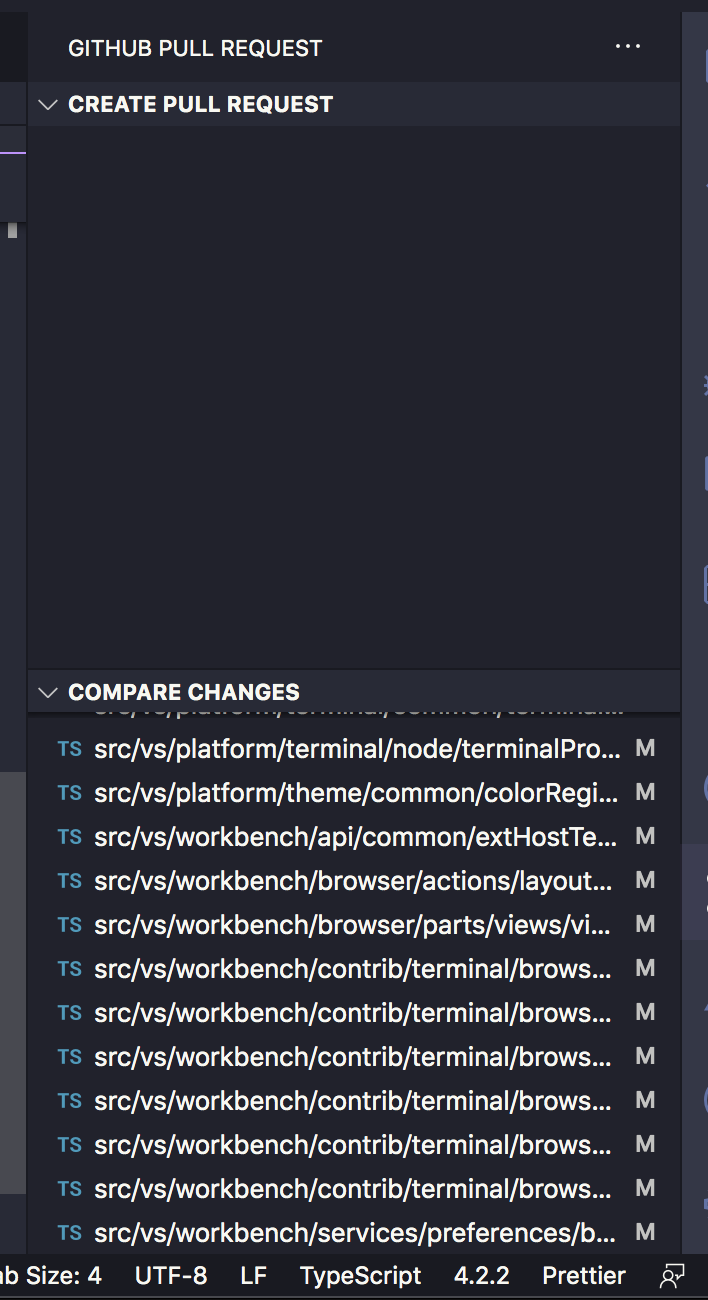Click the M status badge on services/preferences row

pyautogui.click(x=645, y=1233)
